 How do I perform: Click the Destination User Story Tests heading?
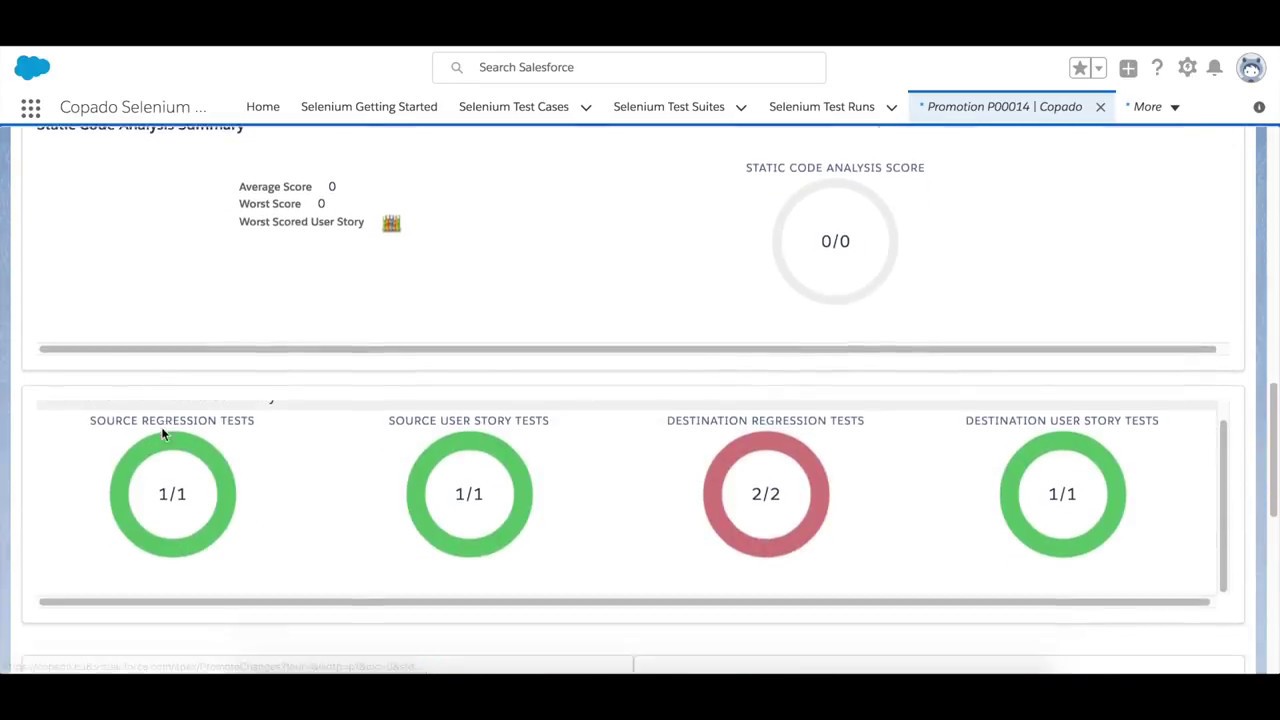pyautogui.click(x=1062, y=420)
